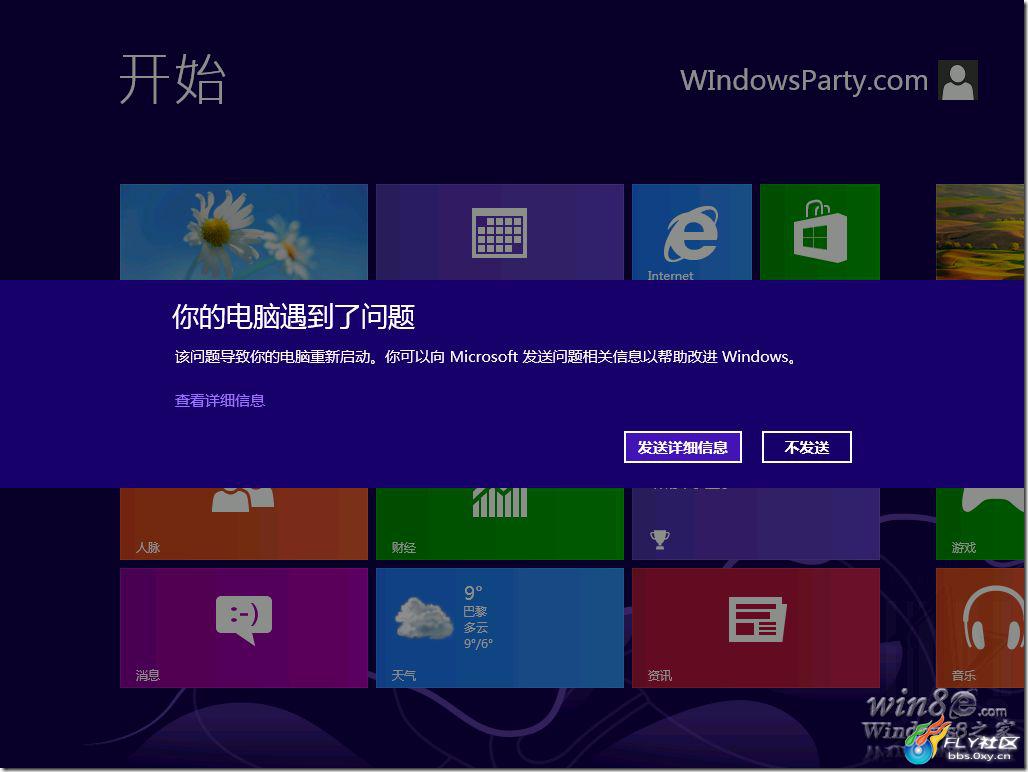Image resolution: width=1028 pixels, height=772 pixels.
Task: Open the 消息 messaging smiley tile
Action: (244, 628)
